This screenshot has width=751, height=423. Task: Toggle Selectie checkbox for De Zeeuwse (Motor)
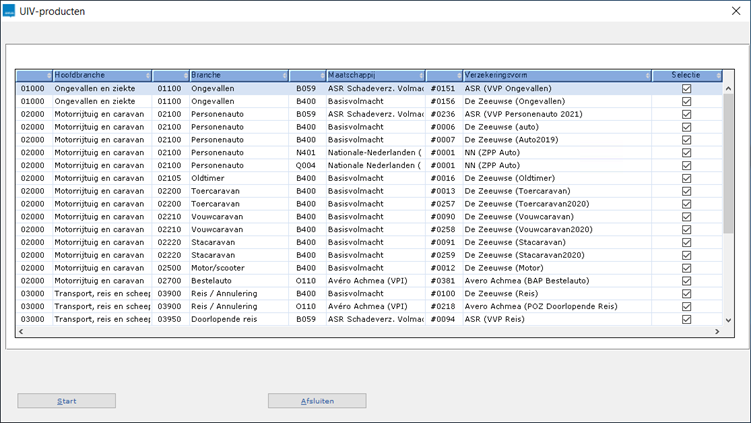pyautogui.click(x=686, y=268)
